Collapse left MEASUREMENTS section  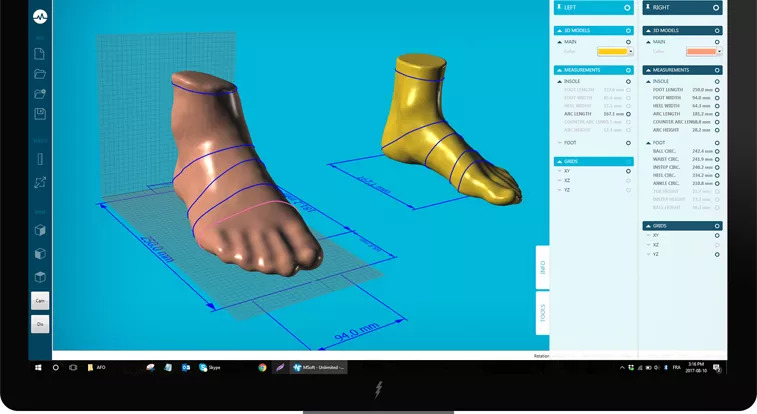pos(560,70)
